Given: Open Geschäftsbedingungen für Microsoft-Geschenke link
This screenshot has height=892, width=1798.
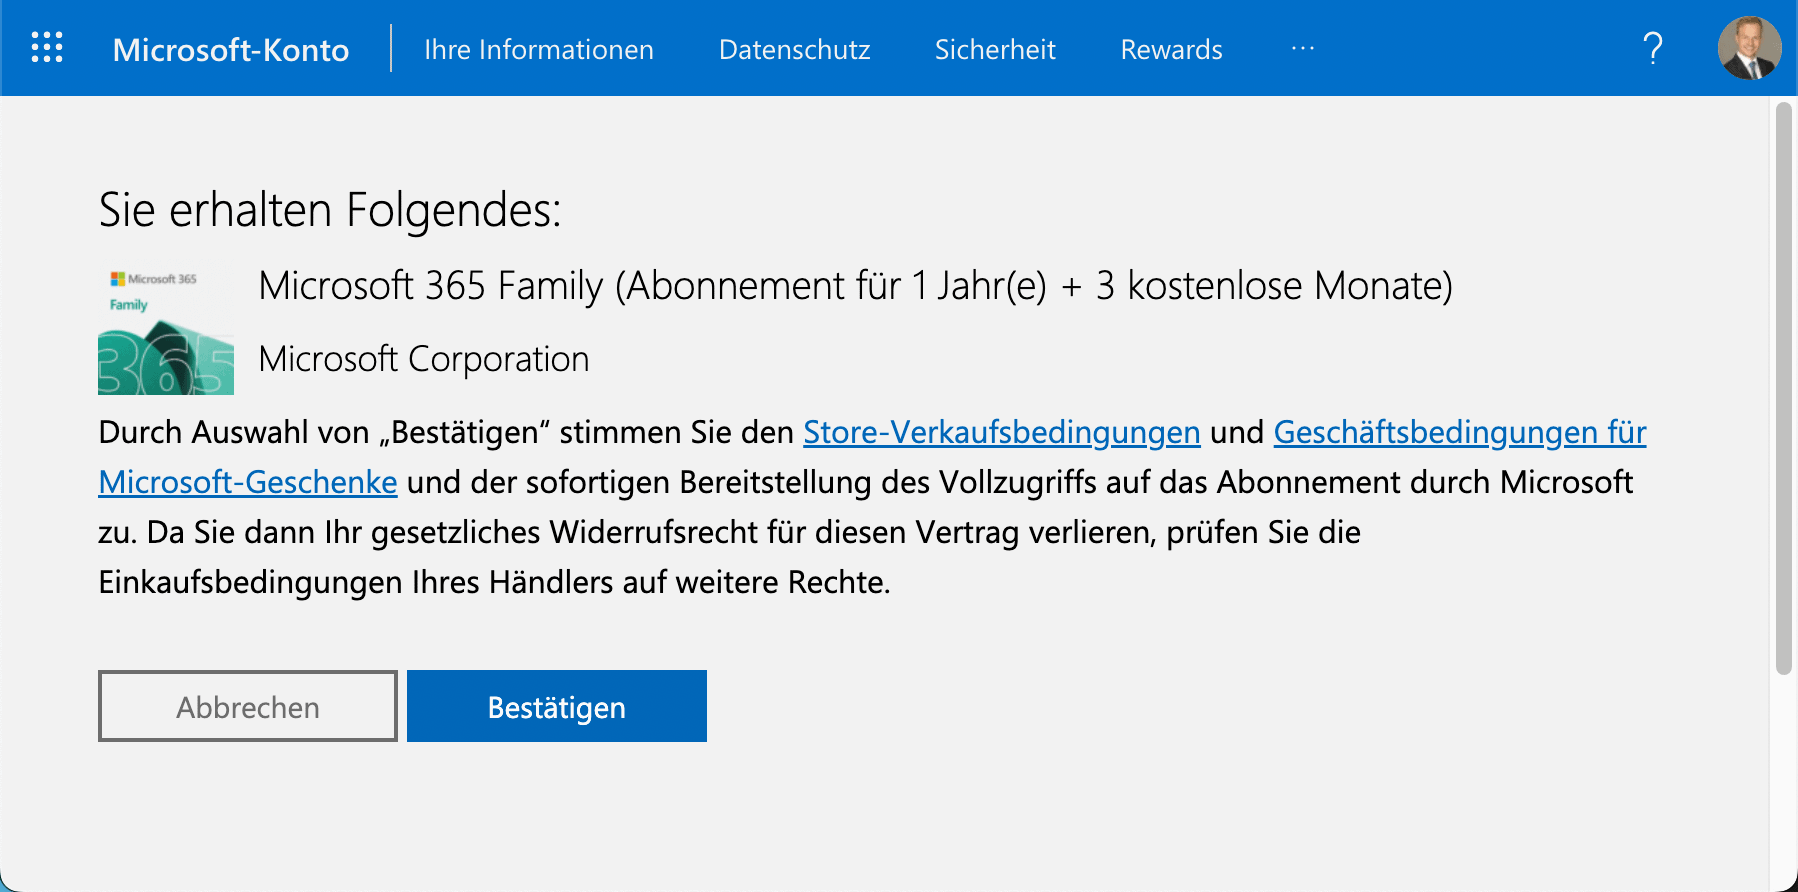Looking at the screenshot, I should tap(1460, 432).
